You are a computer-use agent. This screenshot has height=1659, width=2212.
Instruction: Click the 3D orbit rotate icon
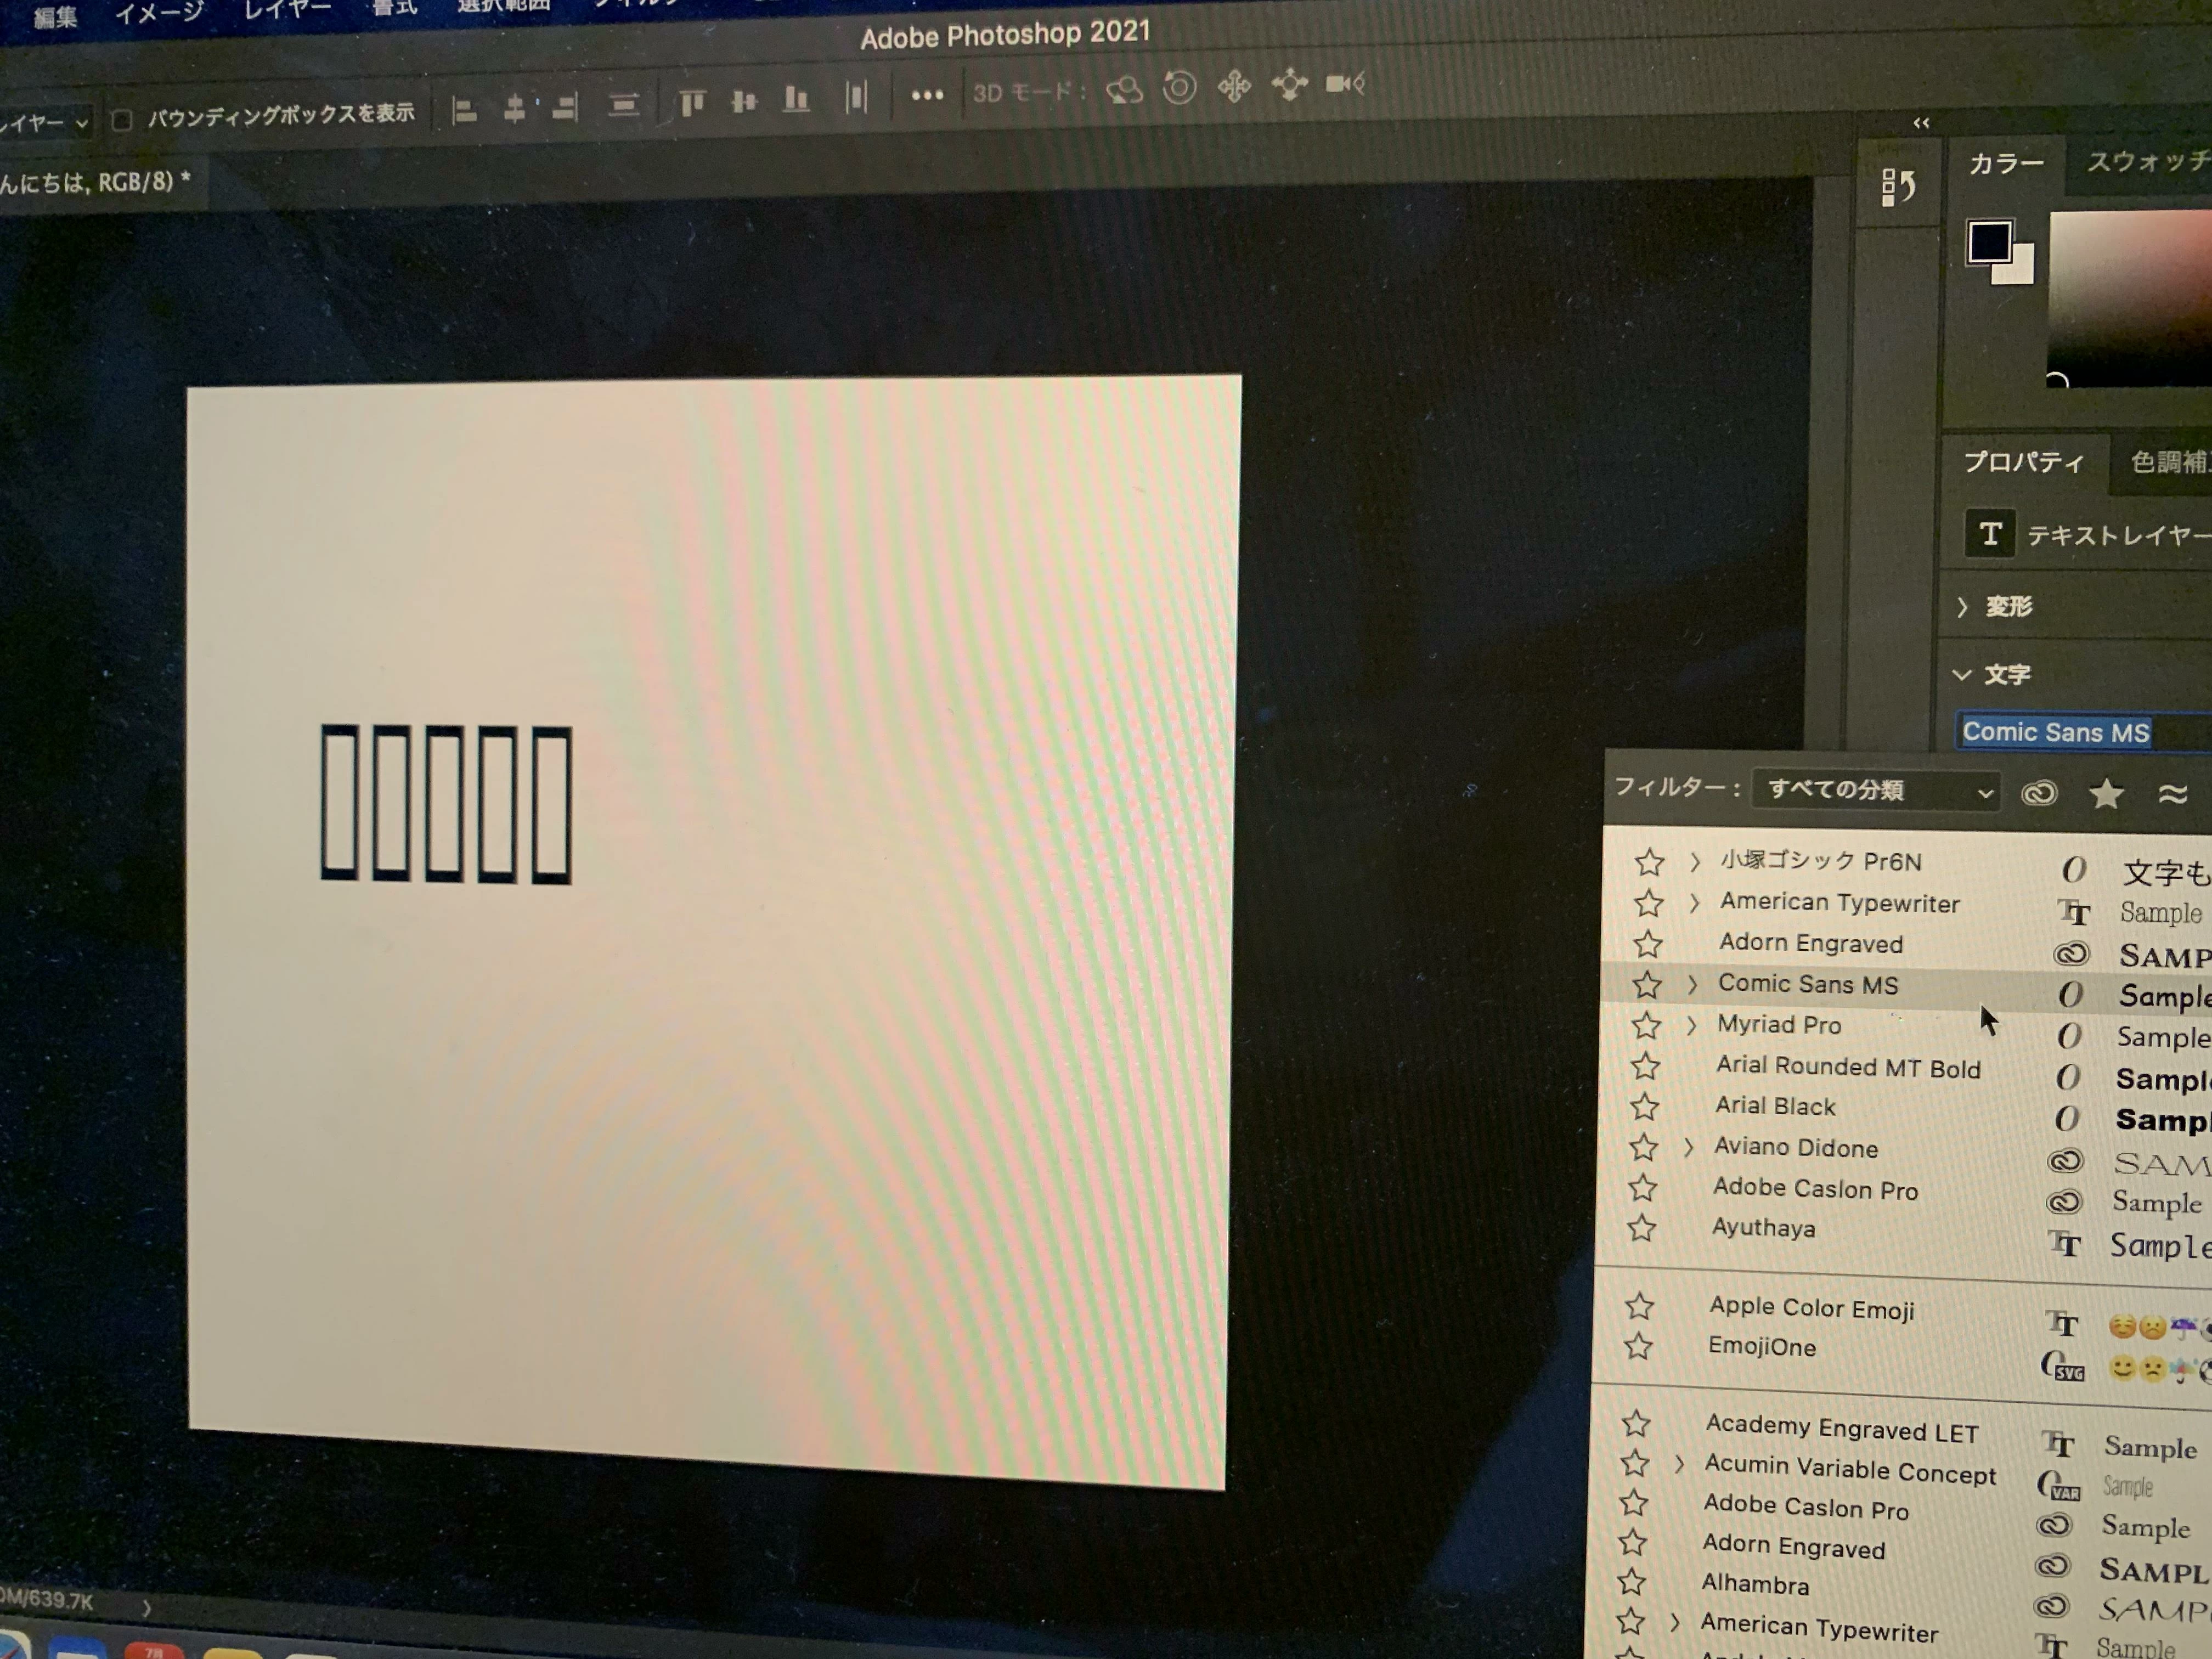tap(1125, 90)
